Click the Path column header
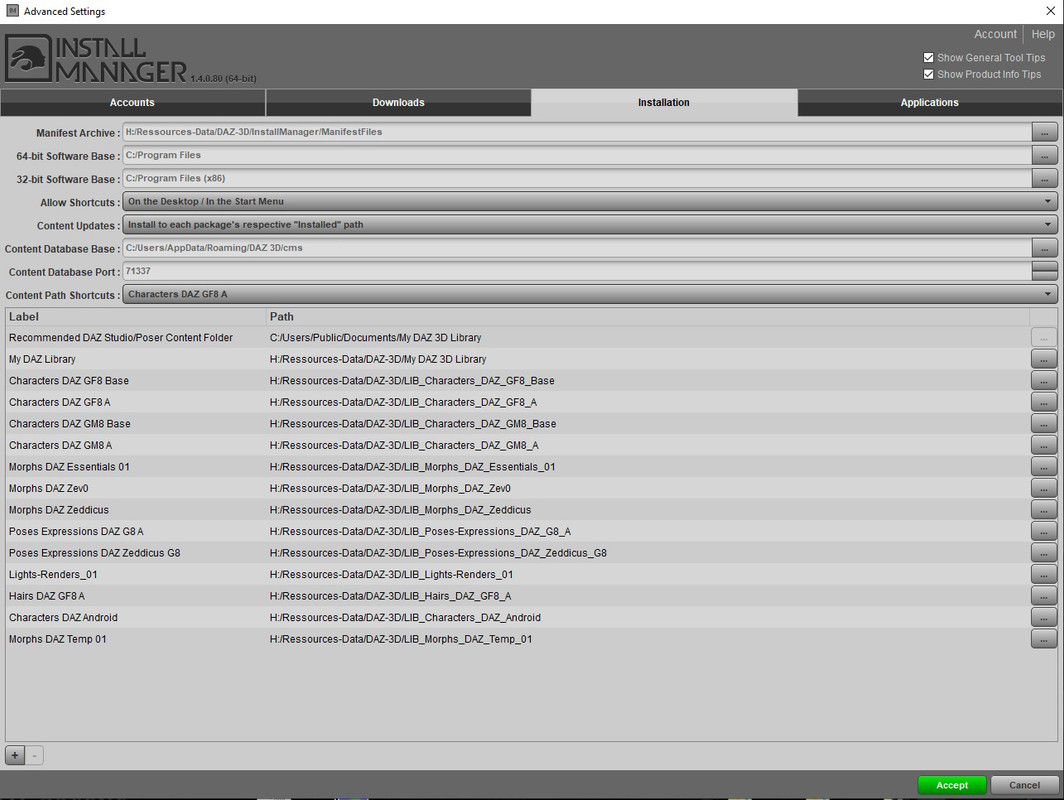 coord(648,317)
